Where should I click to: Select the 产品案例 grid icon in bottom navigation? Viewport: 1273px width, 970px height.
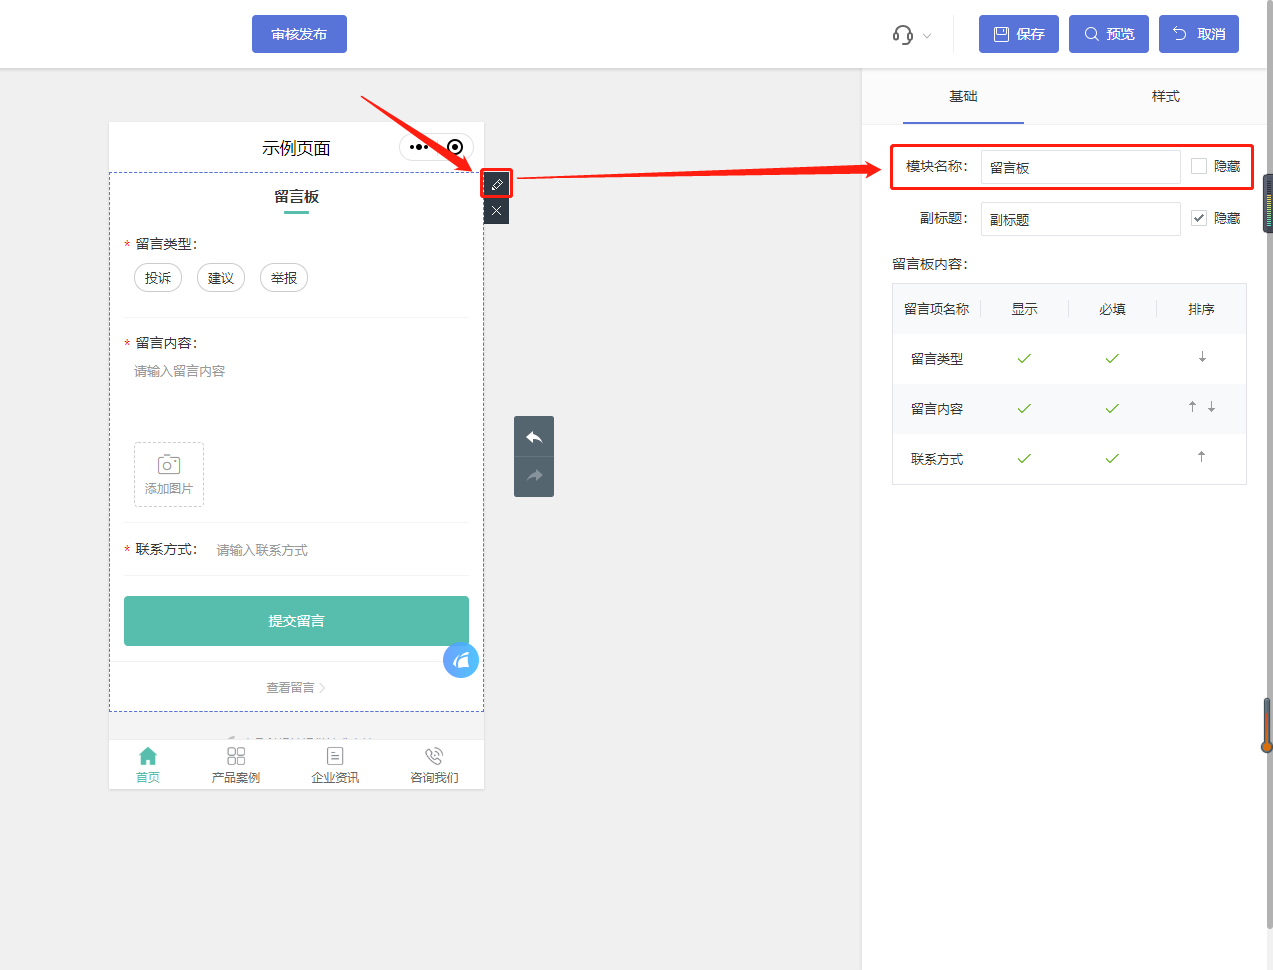click(x=236, y=757)
